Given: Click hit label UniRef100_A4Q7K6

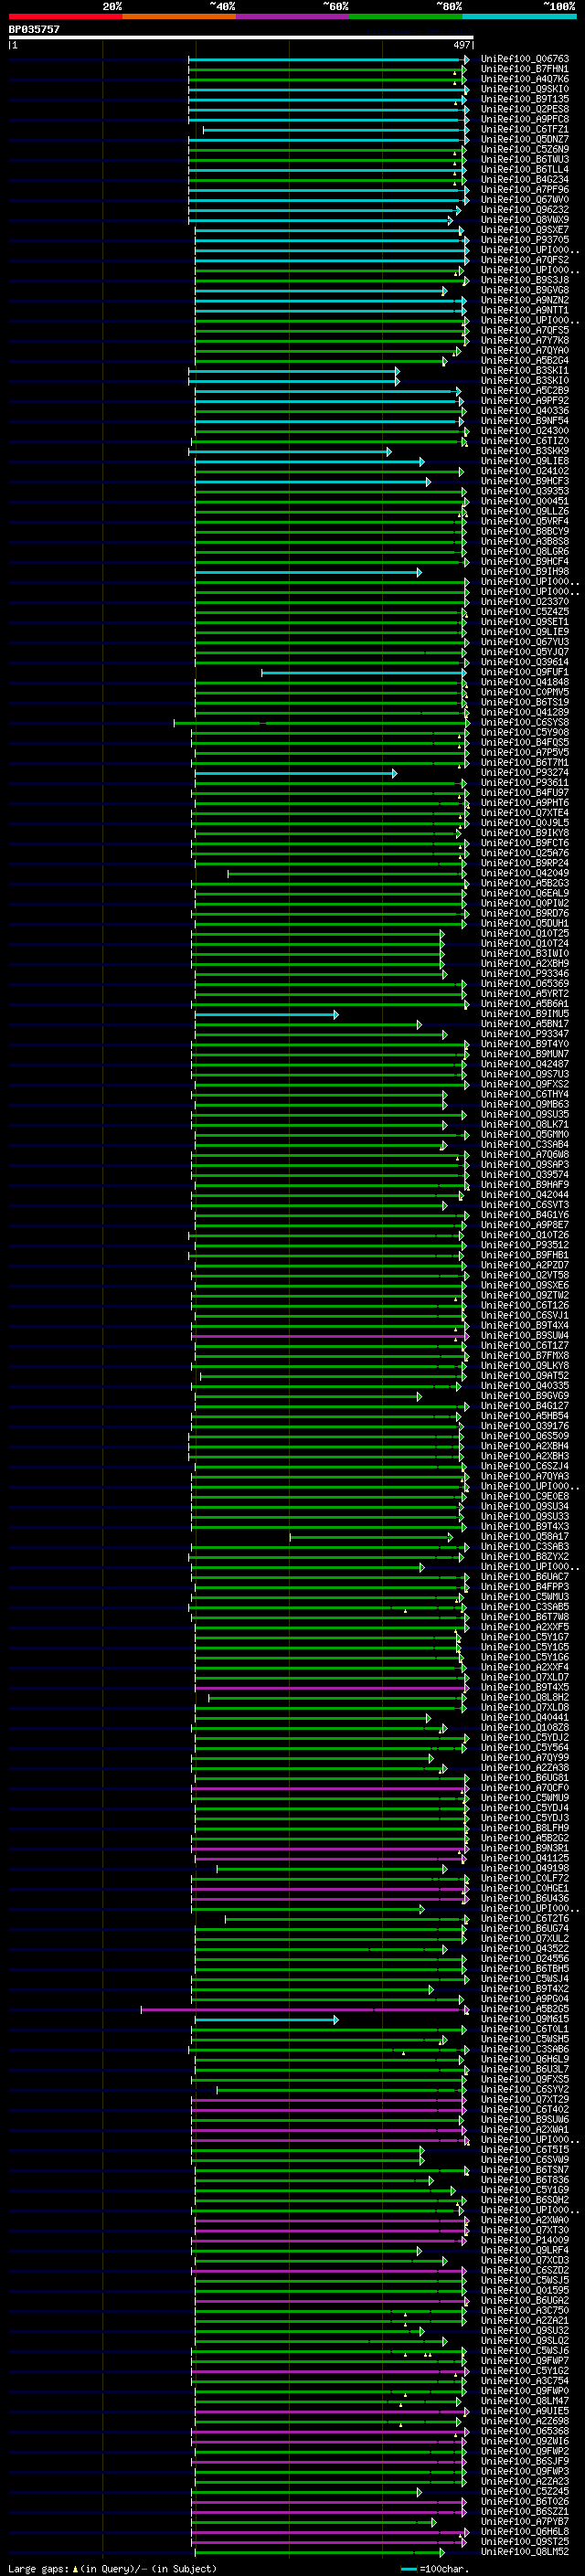Looking at the screenshot, I should (x=525, y=79).
